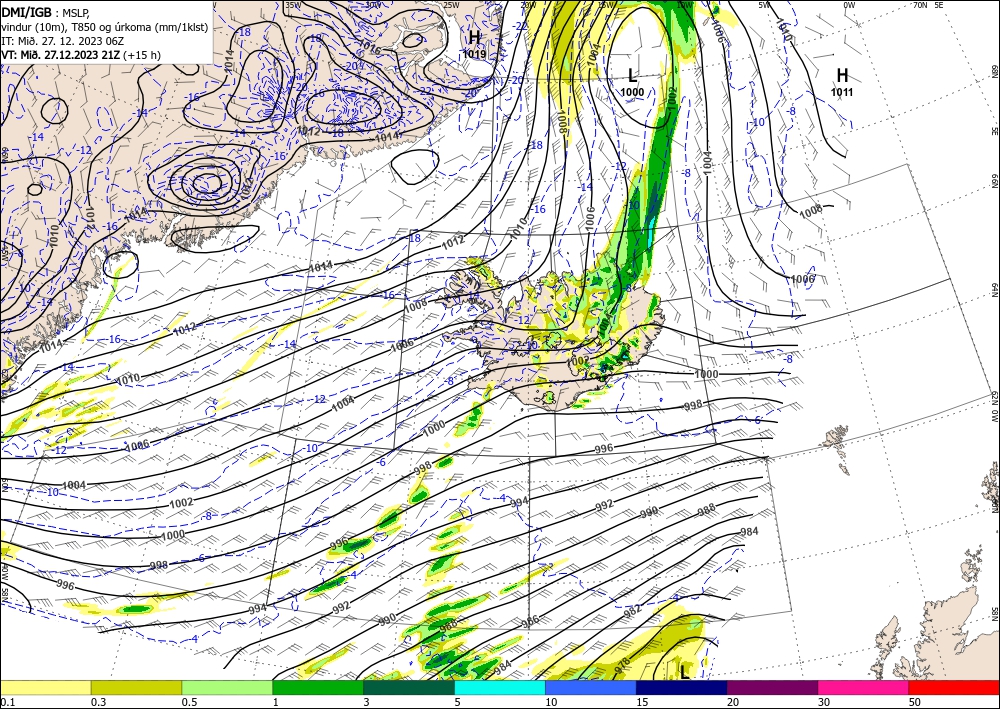Screen dimensions: 1000x709
Task: Click the pink 30–50 legend color segment
Action: click(x=864, y=687)
